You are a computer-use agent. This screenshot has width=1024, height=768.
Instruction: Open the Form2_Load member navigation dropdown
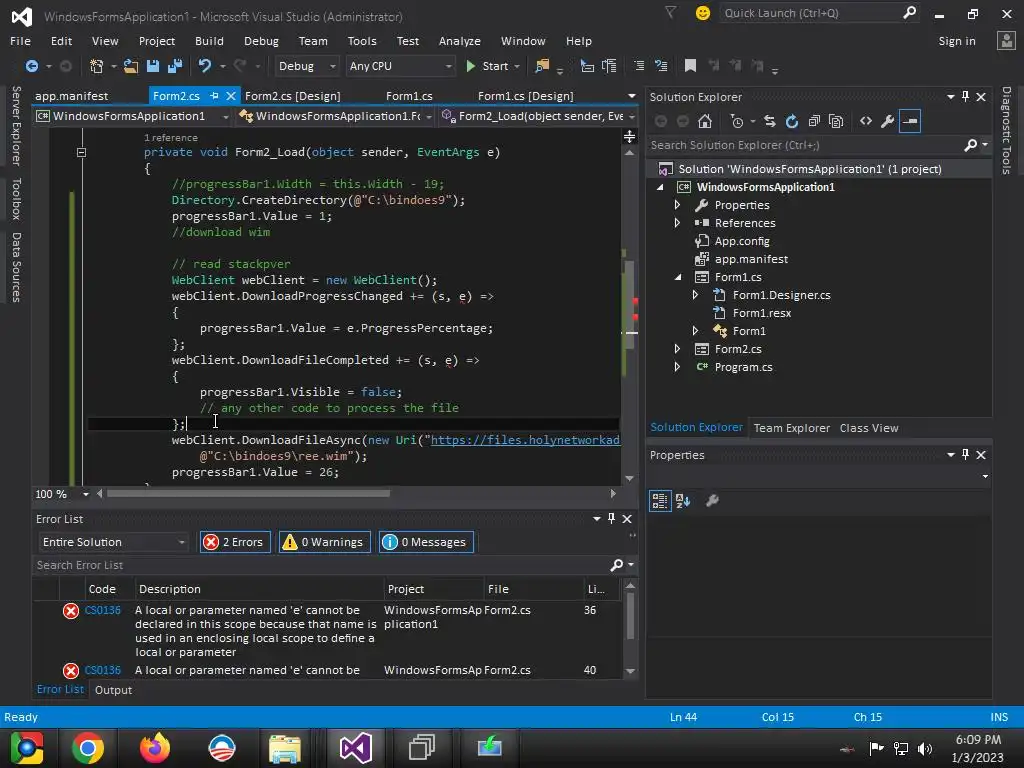[538, 116]
